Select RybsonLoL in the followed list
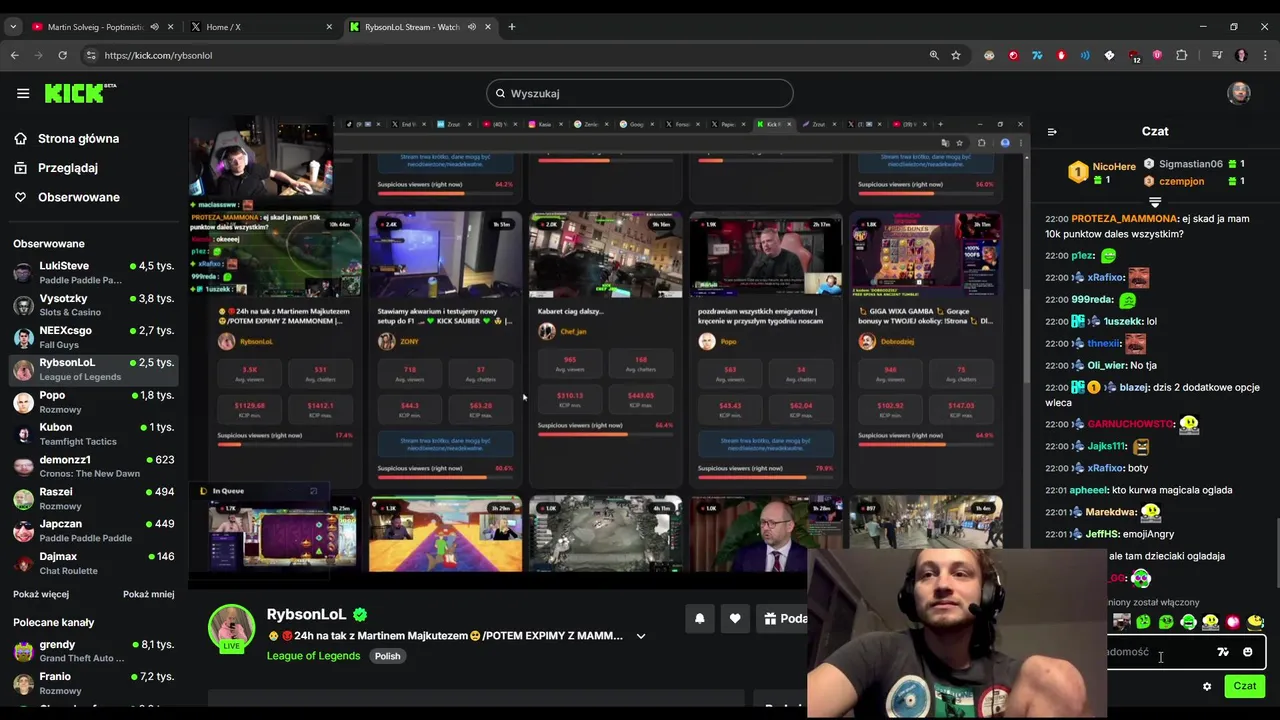 click(93, 369)
